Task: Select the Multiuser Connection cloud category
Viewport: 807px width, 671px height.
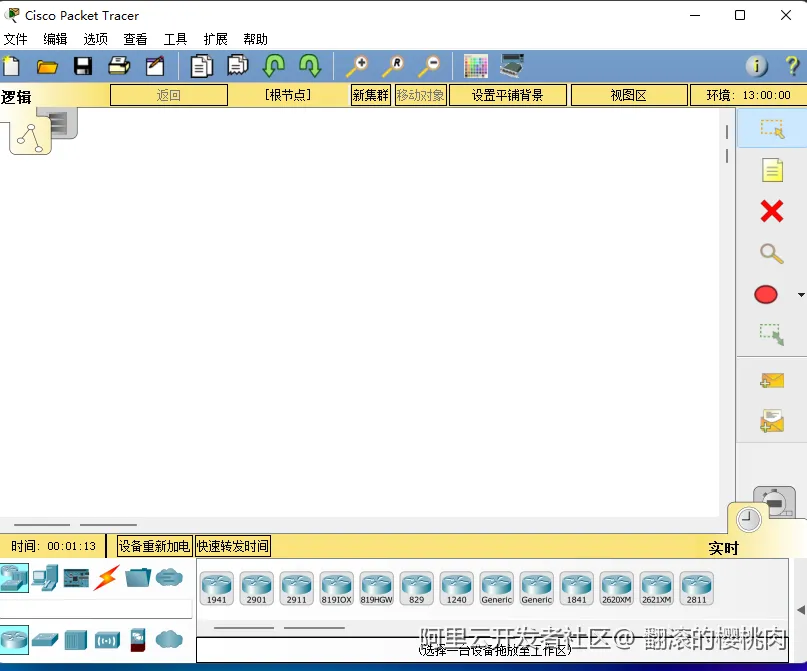Action: point(169,578)
